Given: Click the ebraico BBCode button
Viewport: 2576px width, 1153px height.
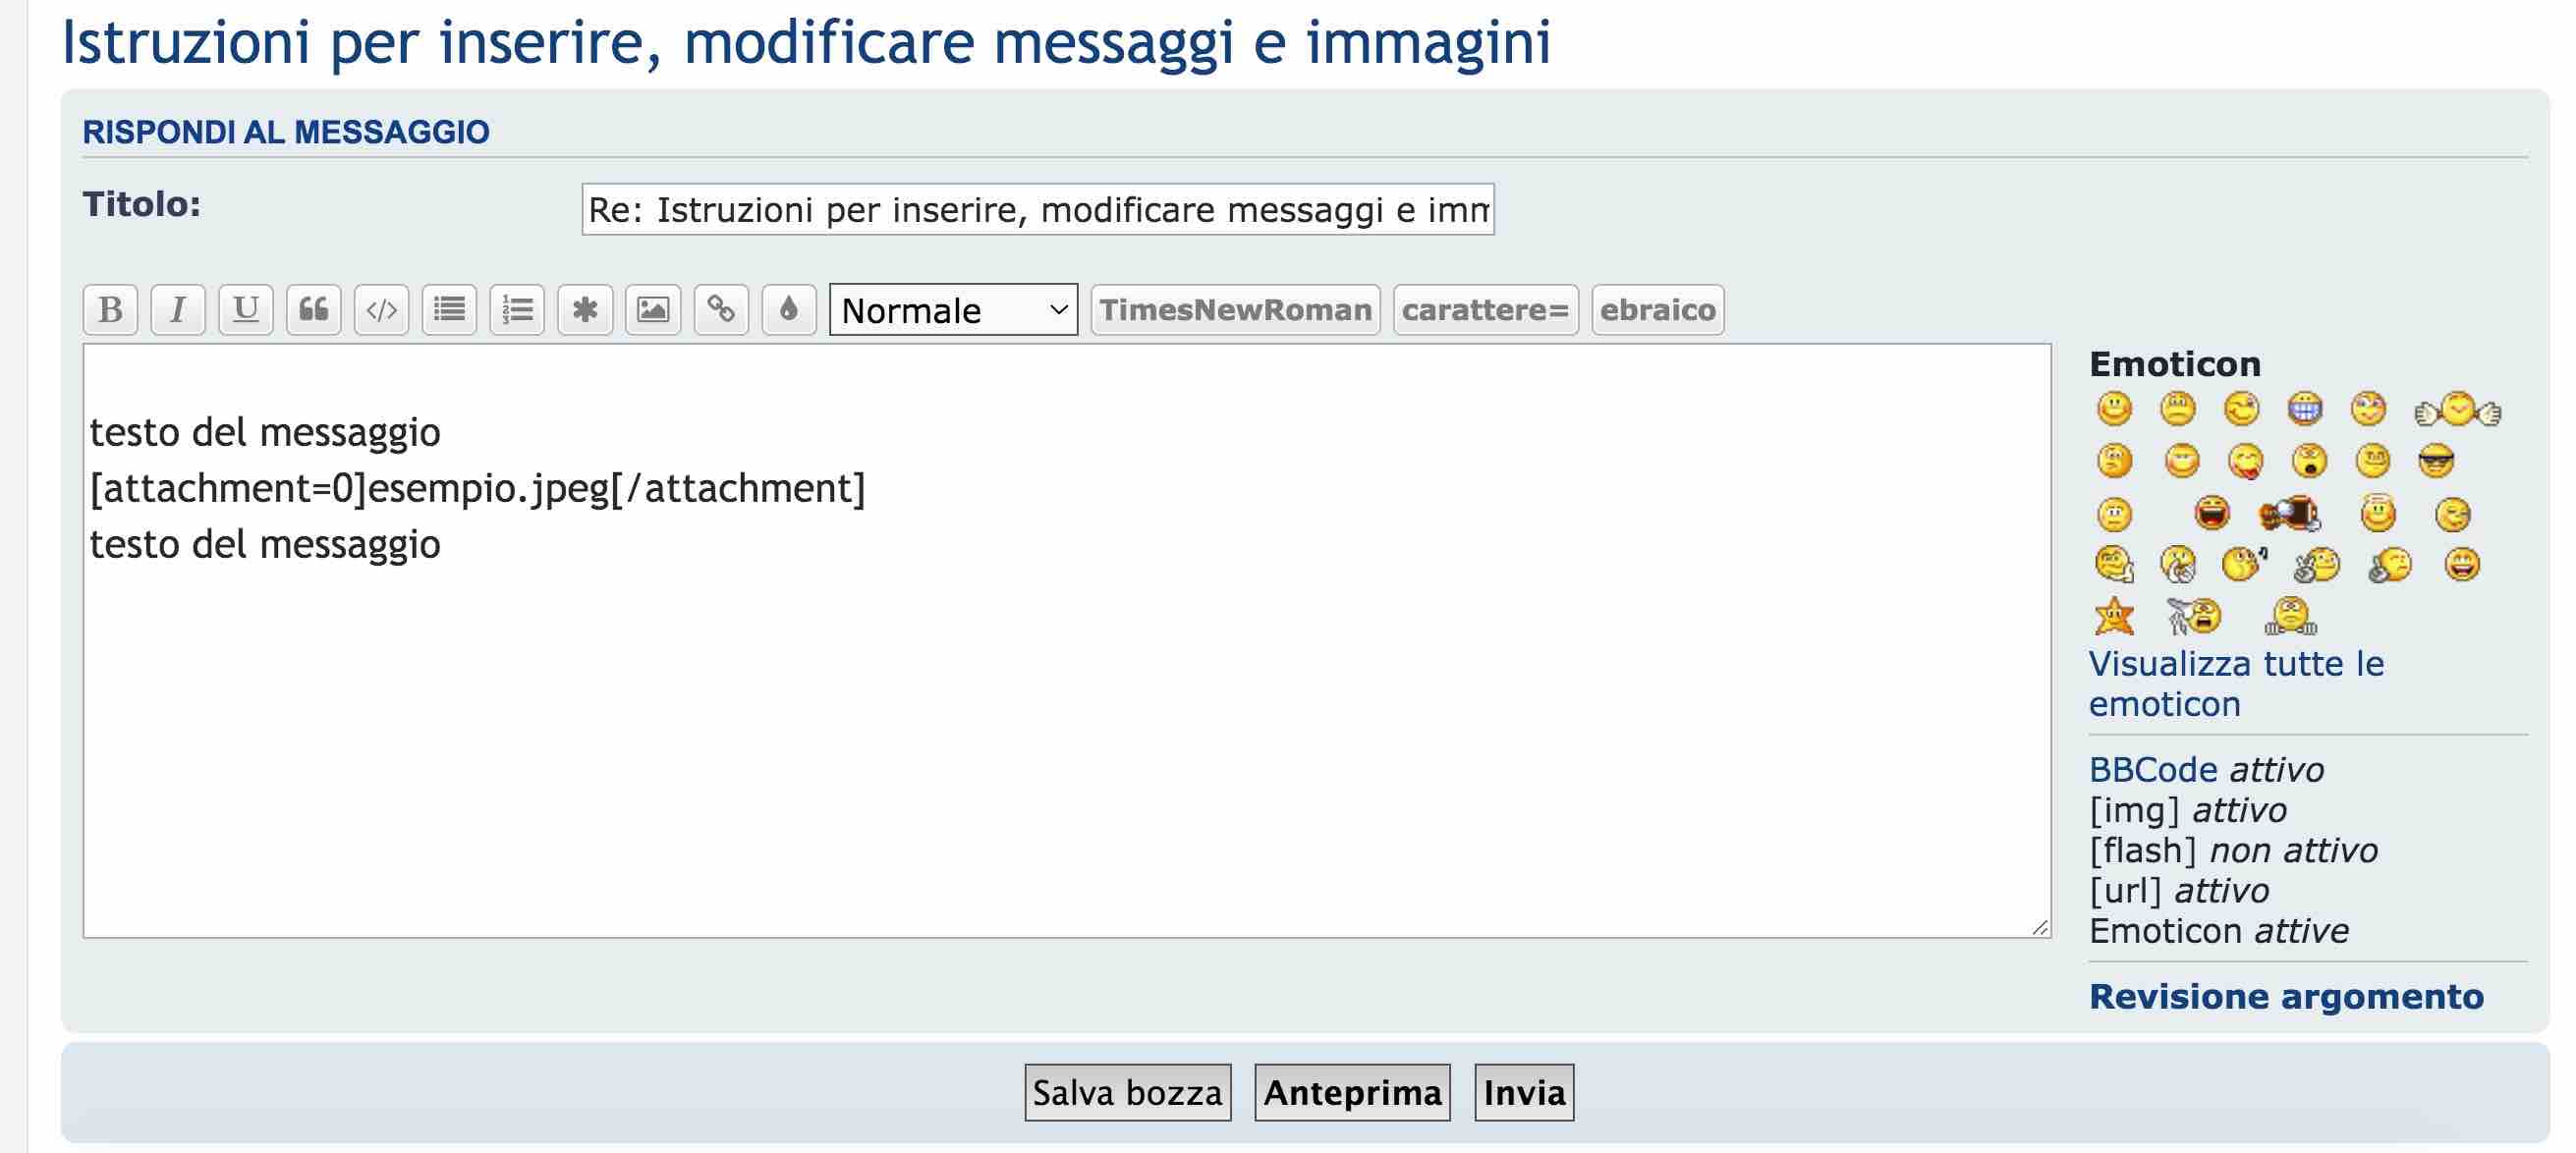Looking at the screenshot, I should pyautogui.click(x=1657, y=310).
